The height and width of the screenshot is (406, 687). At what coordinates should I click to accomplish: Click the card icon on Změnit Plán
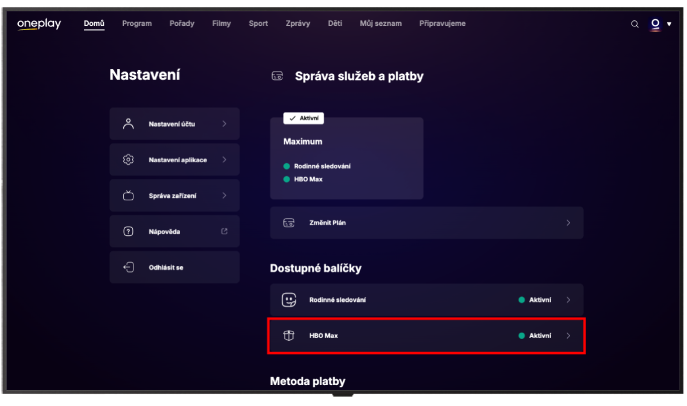289,223
